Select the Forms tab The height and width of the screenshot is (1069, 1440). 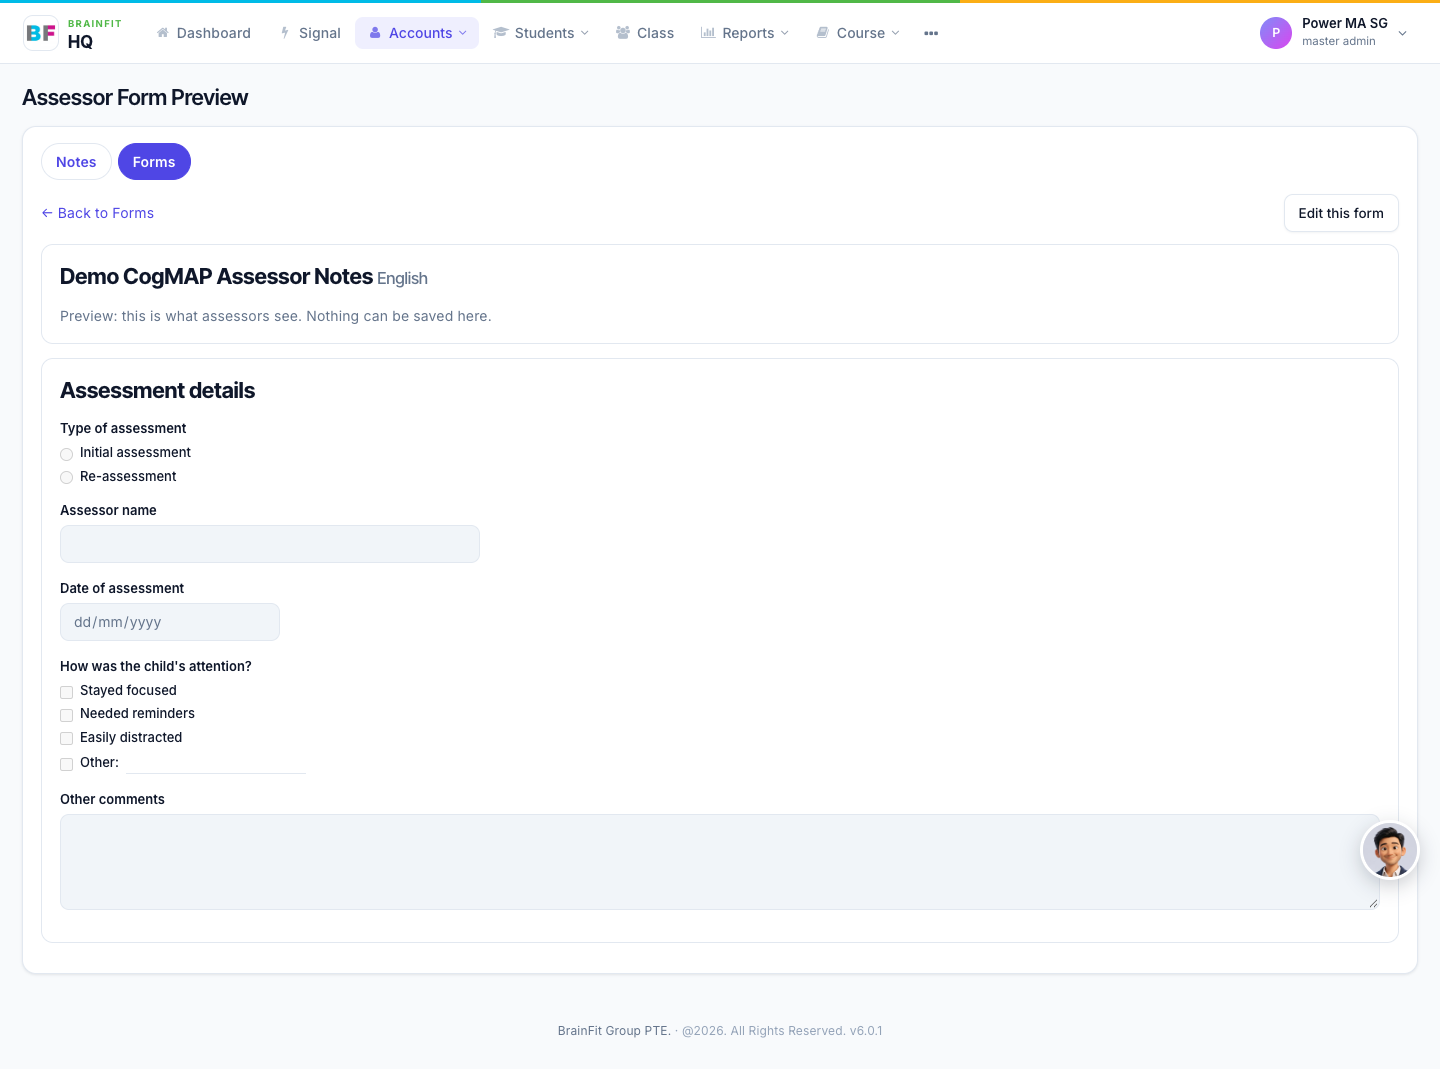click(154, 162)
